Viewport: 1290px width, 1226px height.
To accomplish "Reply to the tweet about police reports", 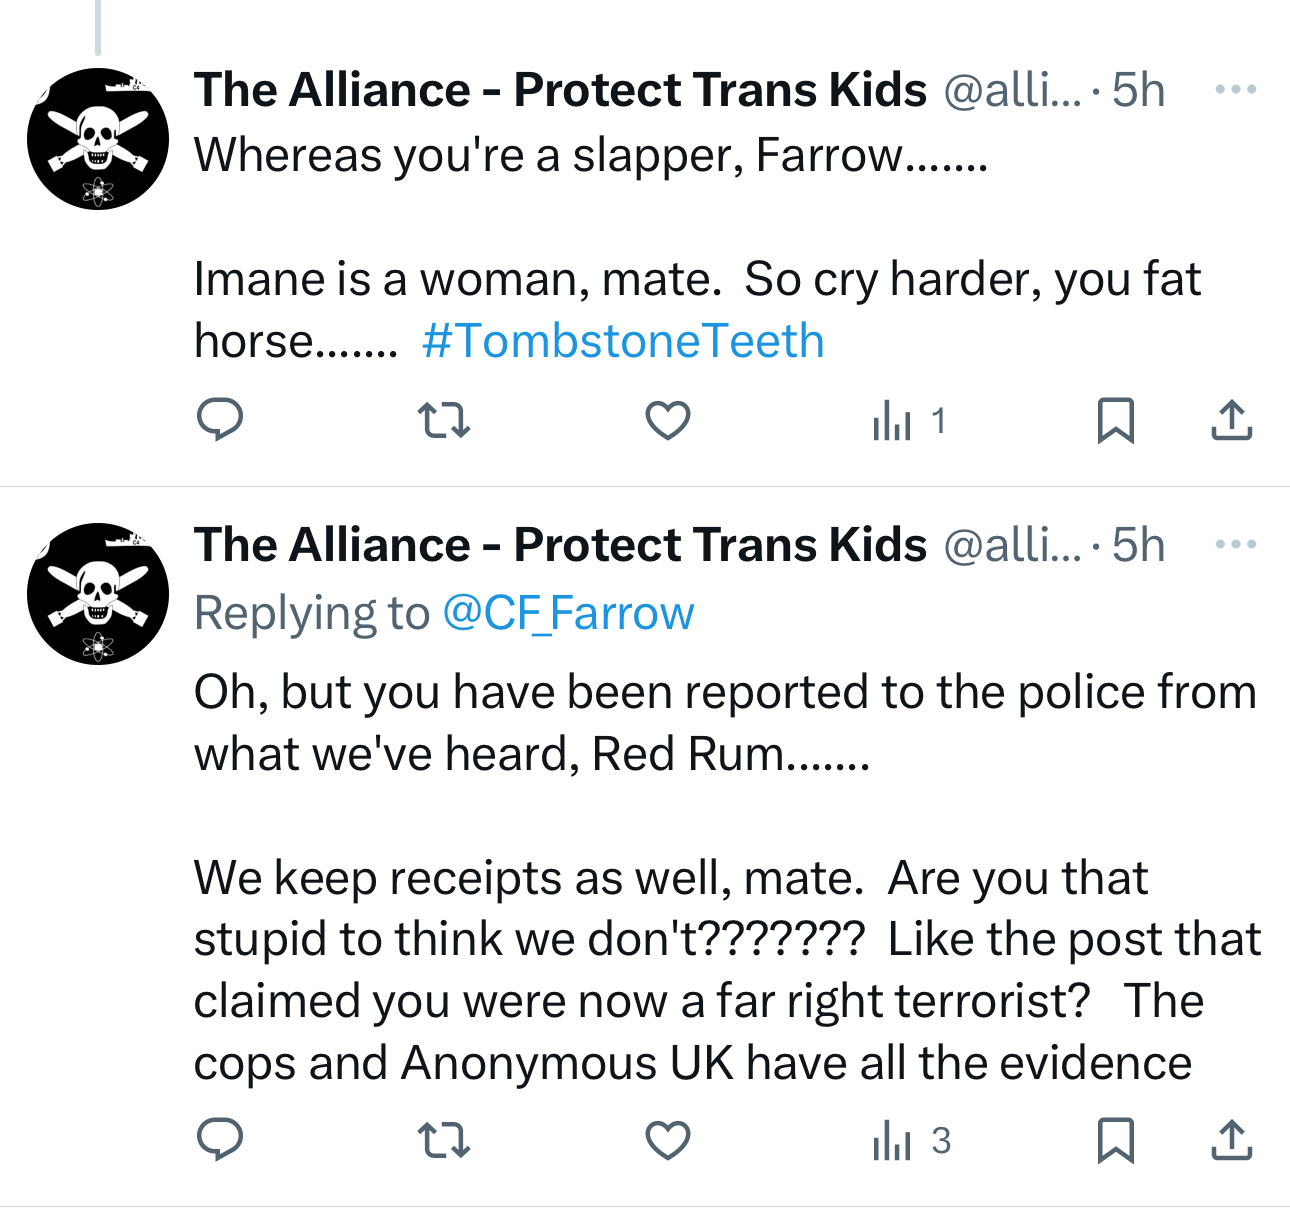I will 219,1140.
